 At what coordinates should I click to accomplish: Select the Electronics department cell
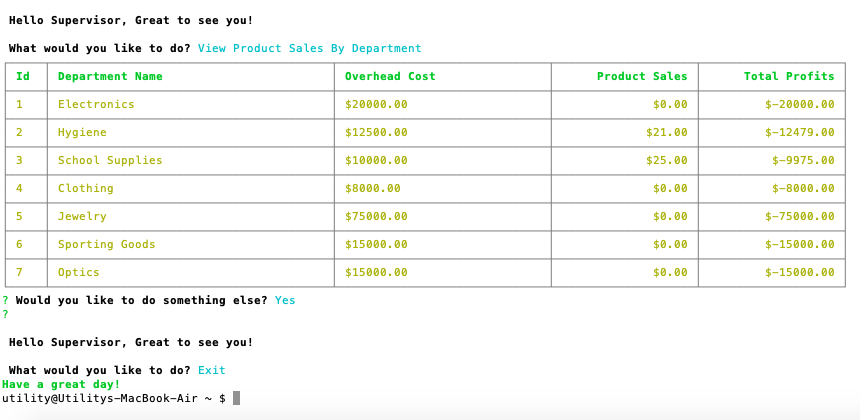pos(96,104)
